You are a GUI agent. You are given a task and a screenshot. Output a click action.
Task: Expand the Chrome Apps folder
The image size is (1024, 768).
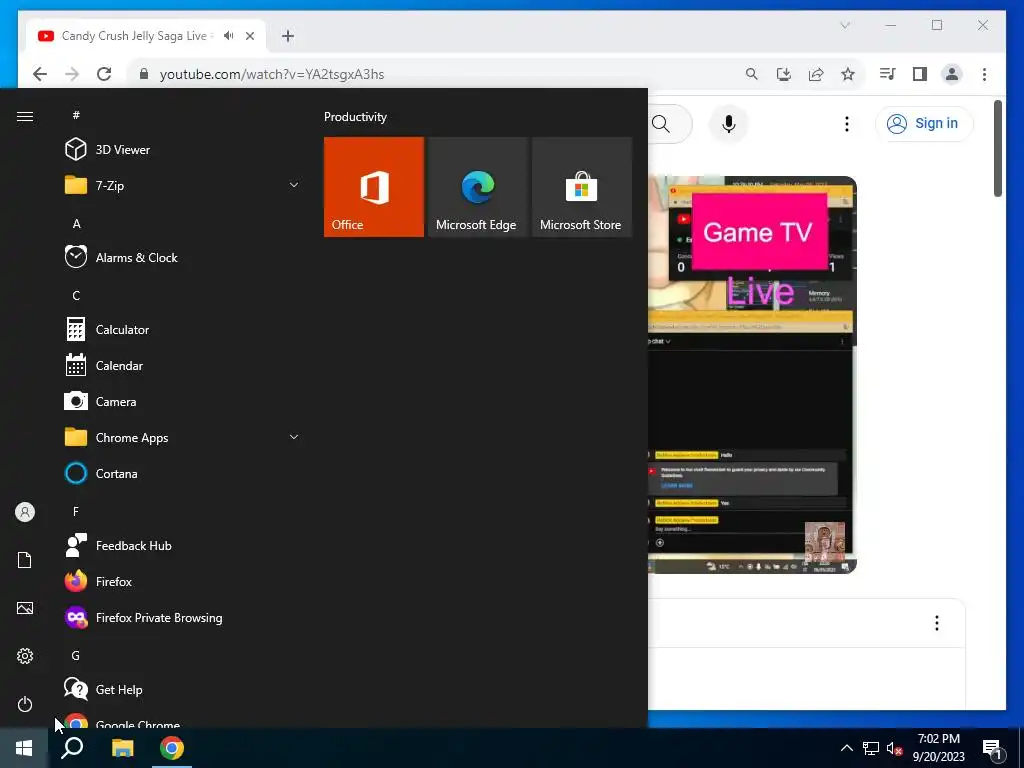[183, 438]
